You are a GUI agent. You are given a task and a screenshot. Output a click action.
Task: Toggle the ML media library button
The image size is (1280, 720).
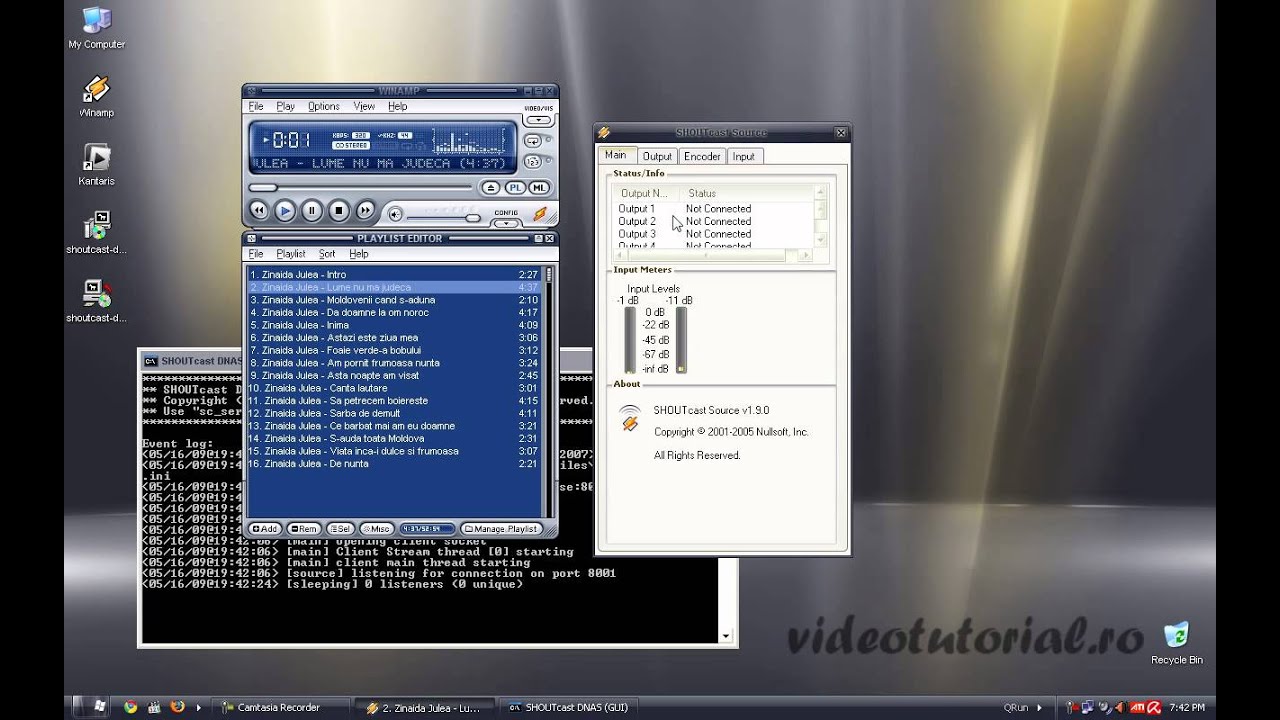coord(539,188)
